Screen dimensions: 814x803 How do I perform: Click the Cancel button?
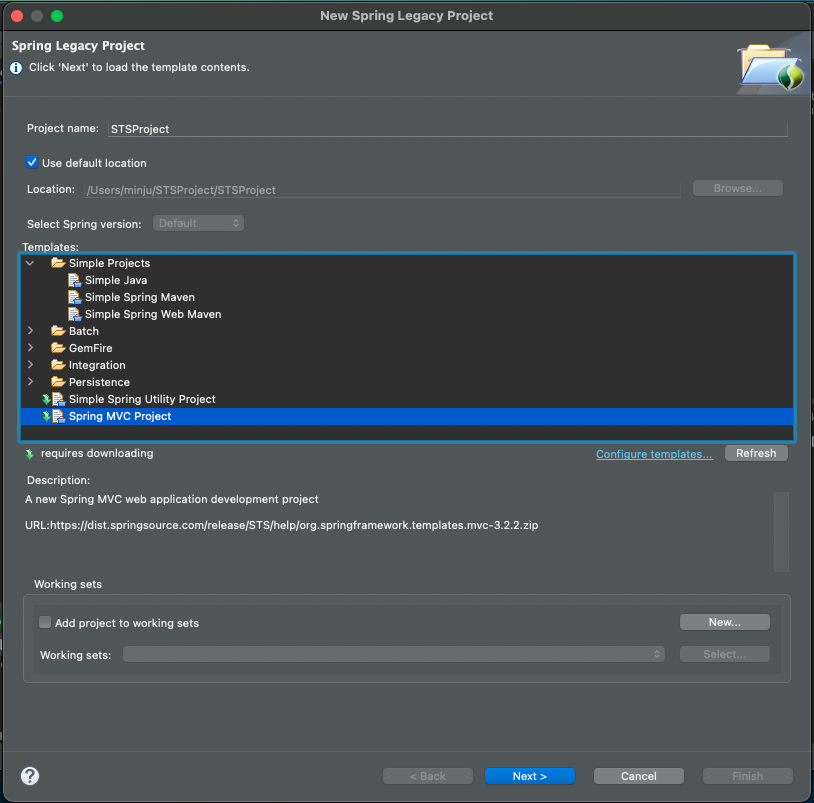pos(639,776)
